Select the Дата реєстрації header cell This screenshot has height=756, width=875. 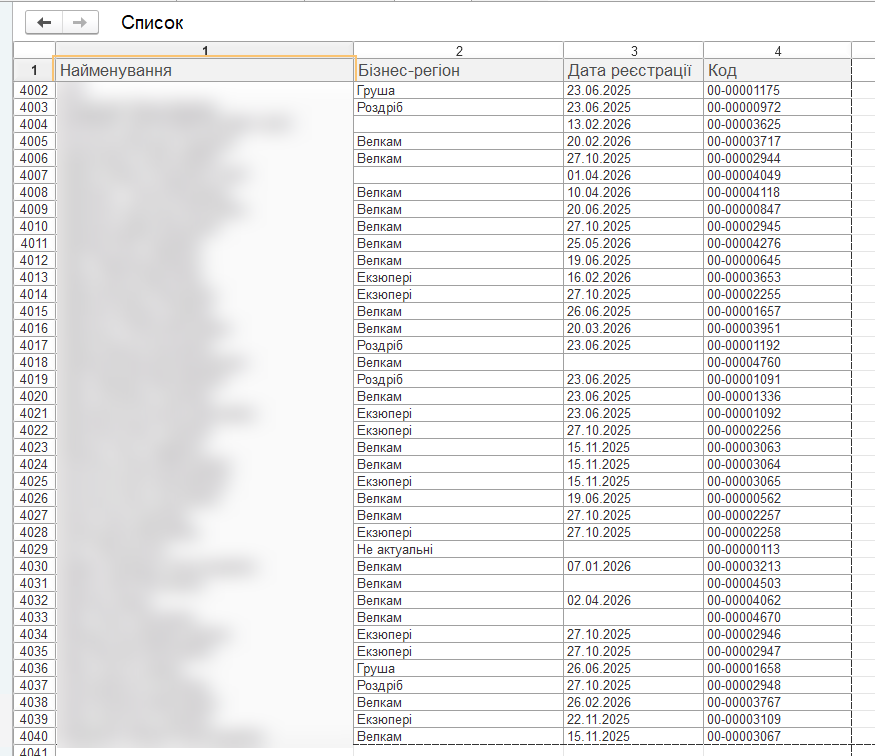633,70
